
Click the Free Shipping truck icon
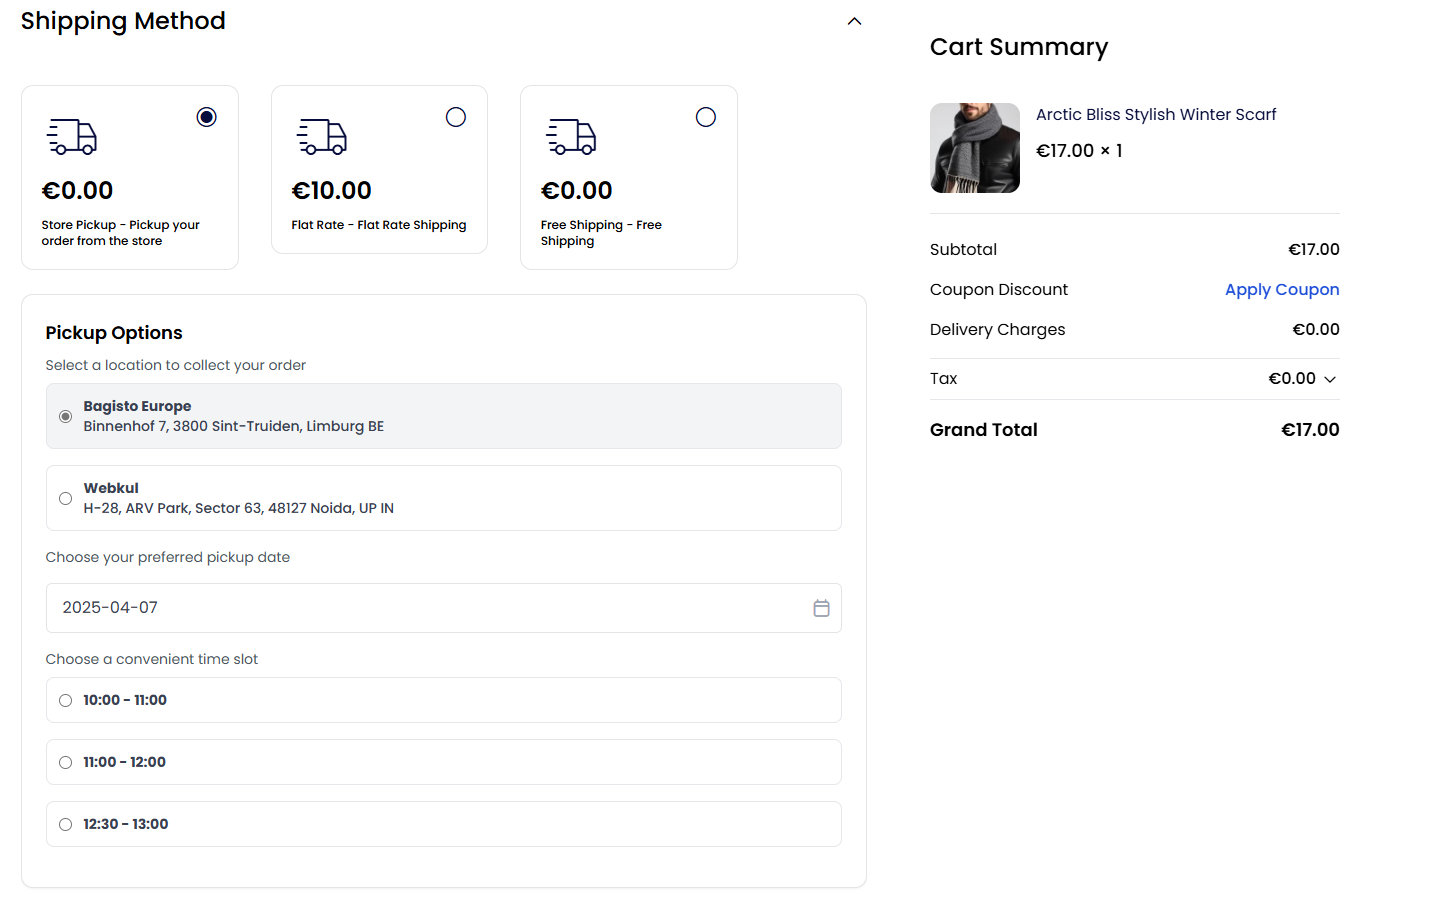[x=571, y=137]
